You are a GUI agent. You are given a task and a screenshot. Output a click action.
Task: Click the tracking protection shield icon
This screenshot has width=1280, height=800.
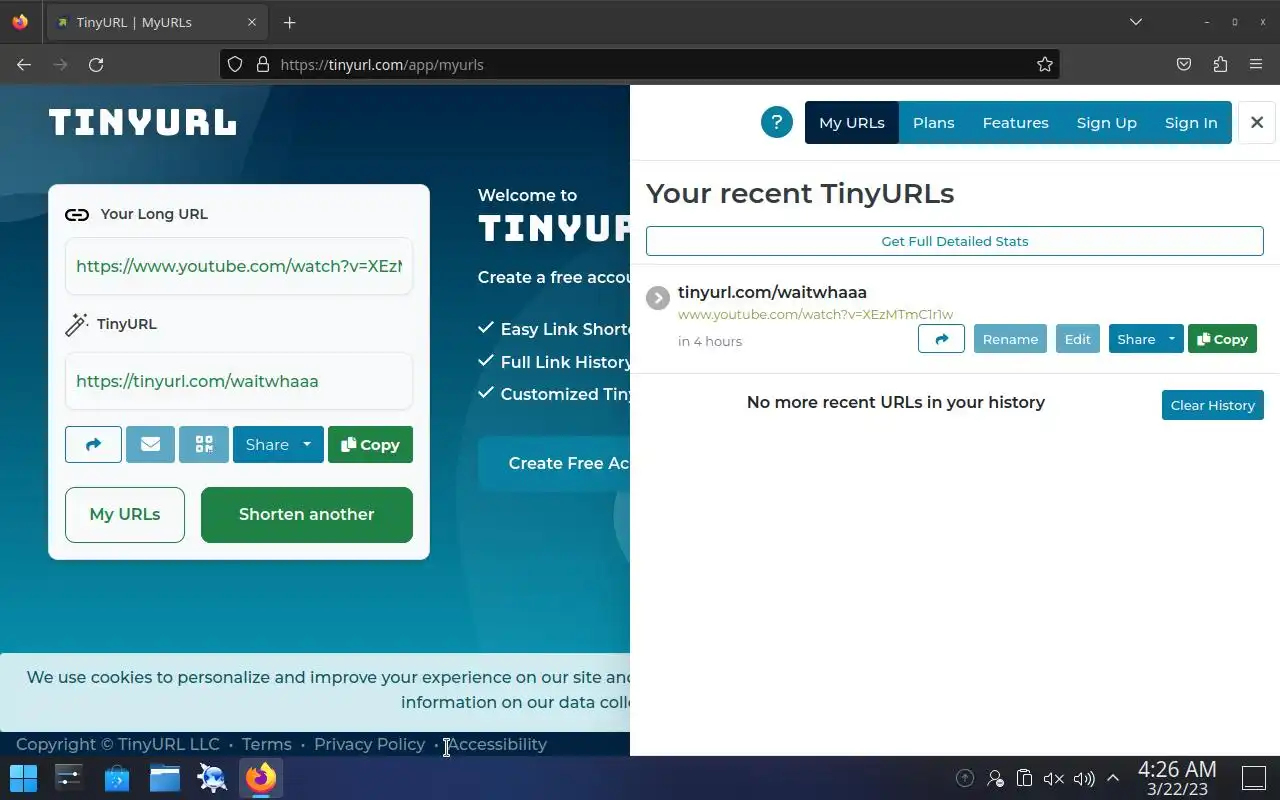[x=235, y=64]
